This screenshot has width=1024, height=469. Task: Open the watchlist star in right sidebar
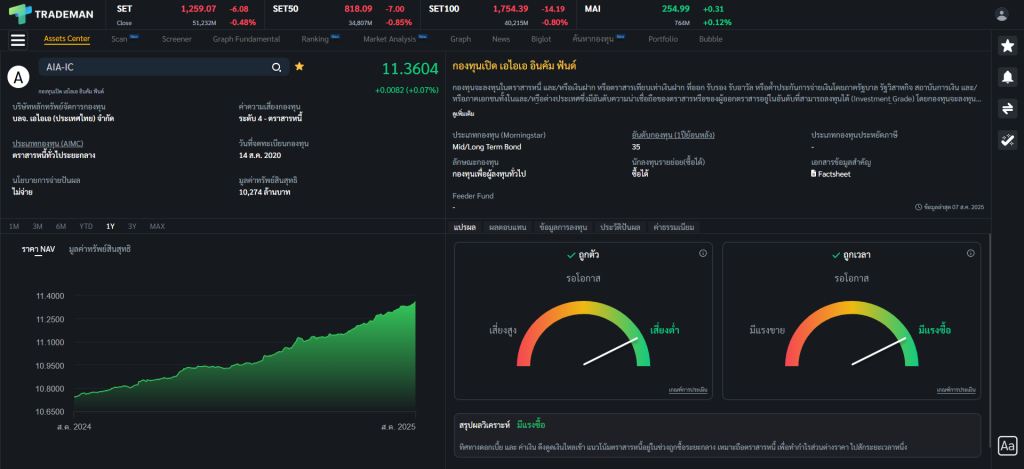pyautogui.click(x=1007, y=46)
